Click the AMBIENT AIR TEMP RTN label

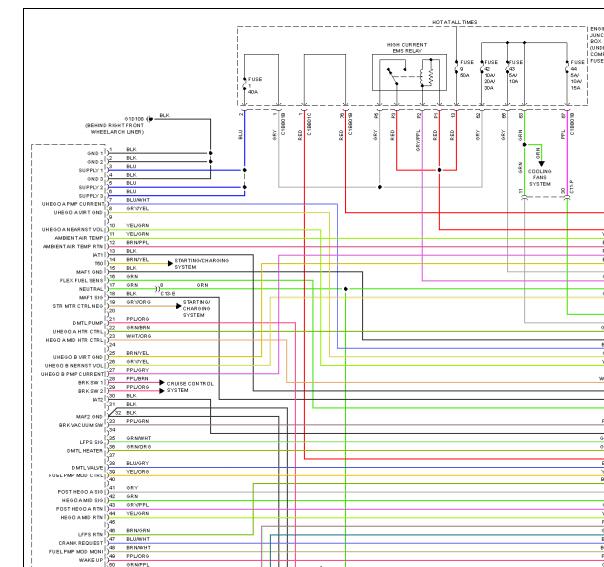[x=73, y=247]
